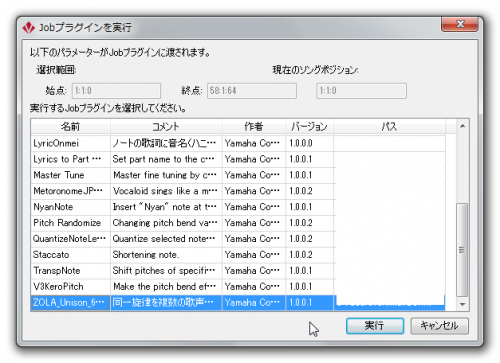This screenshot has width=500, height=363.
Task: Click the Japanese comment in ZOLA_Unison row
Action: [163, 303]
